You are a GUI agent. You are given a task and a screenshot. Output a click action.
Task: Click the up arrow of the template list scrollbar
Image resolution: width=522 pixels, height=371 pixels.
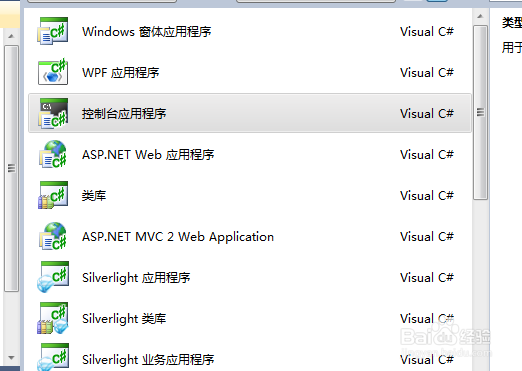click(x=480, y=16)
